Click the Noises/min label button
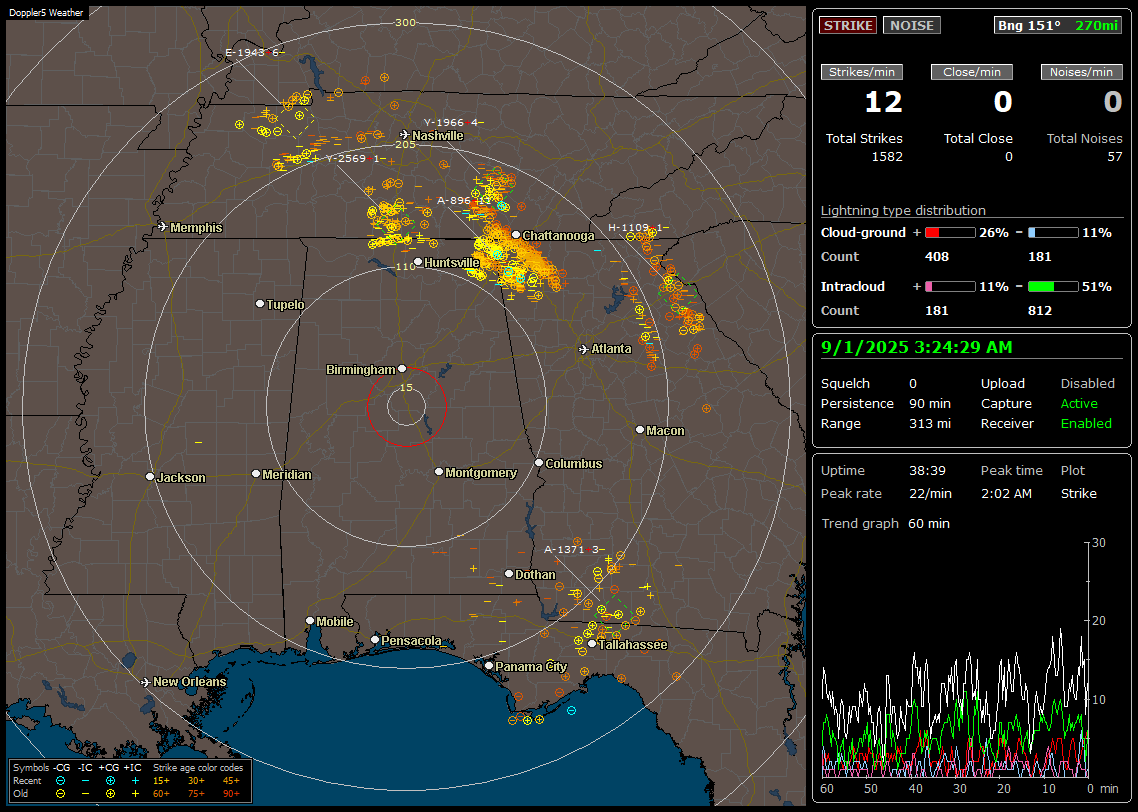1138x812 pixels. pyautogui.click(x=1081, y=72)
